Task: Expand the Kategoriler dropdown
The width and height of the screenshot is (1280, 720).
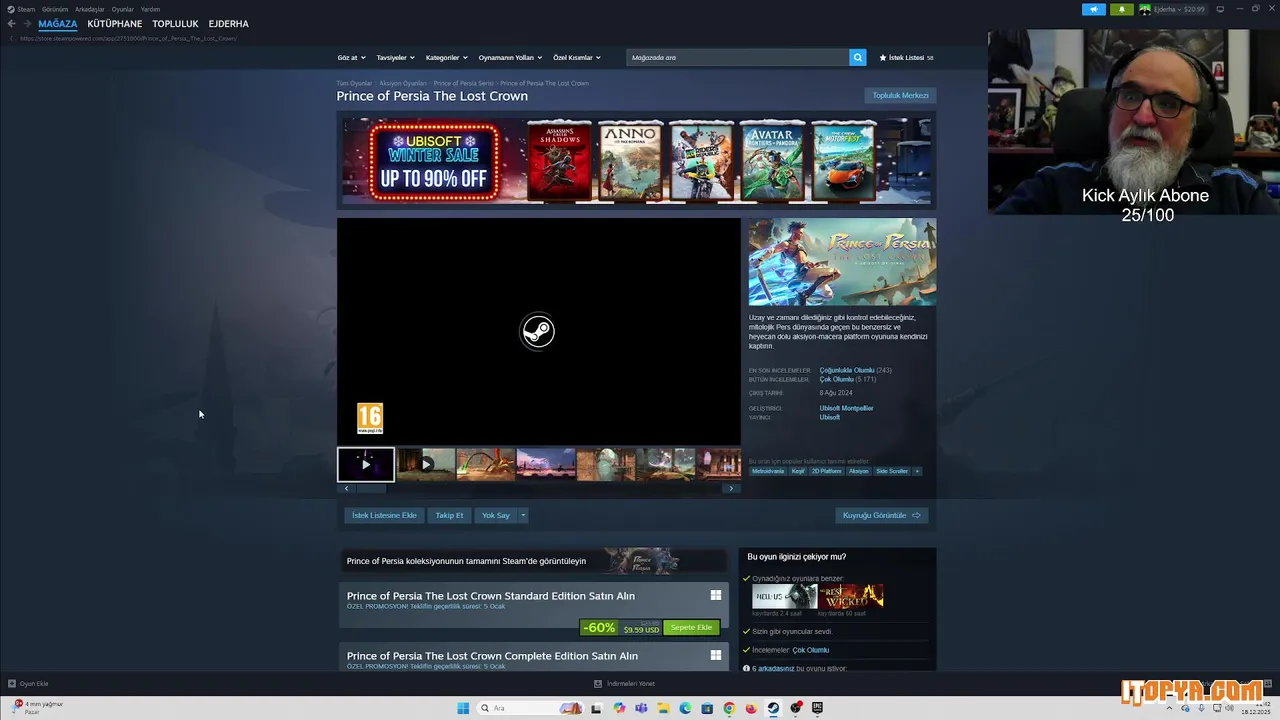Action: pos(446,58)
